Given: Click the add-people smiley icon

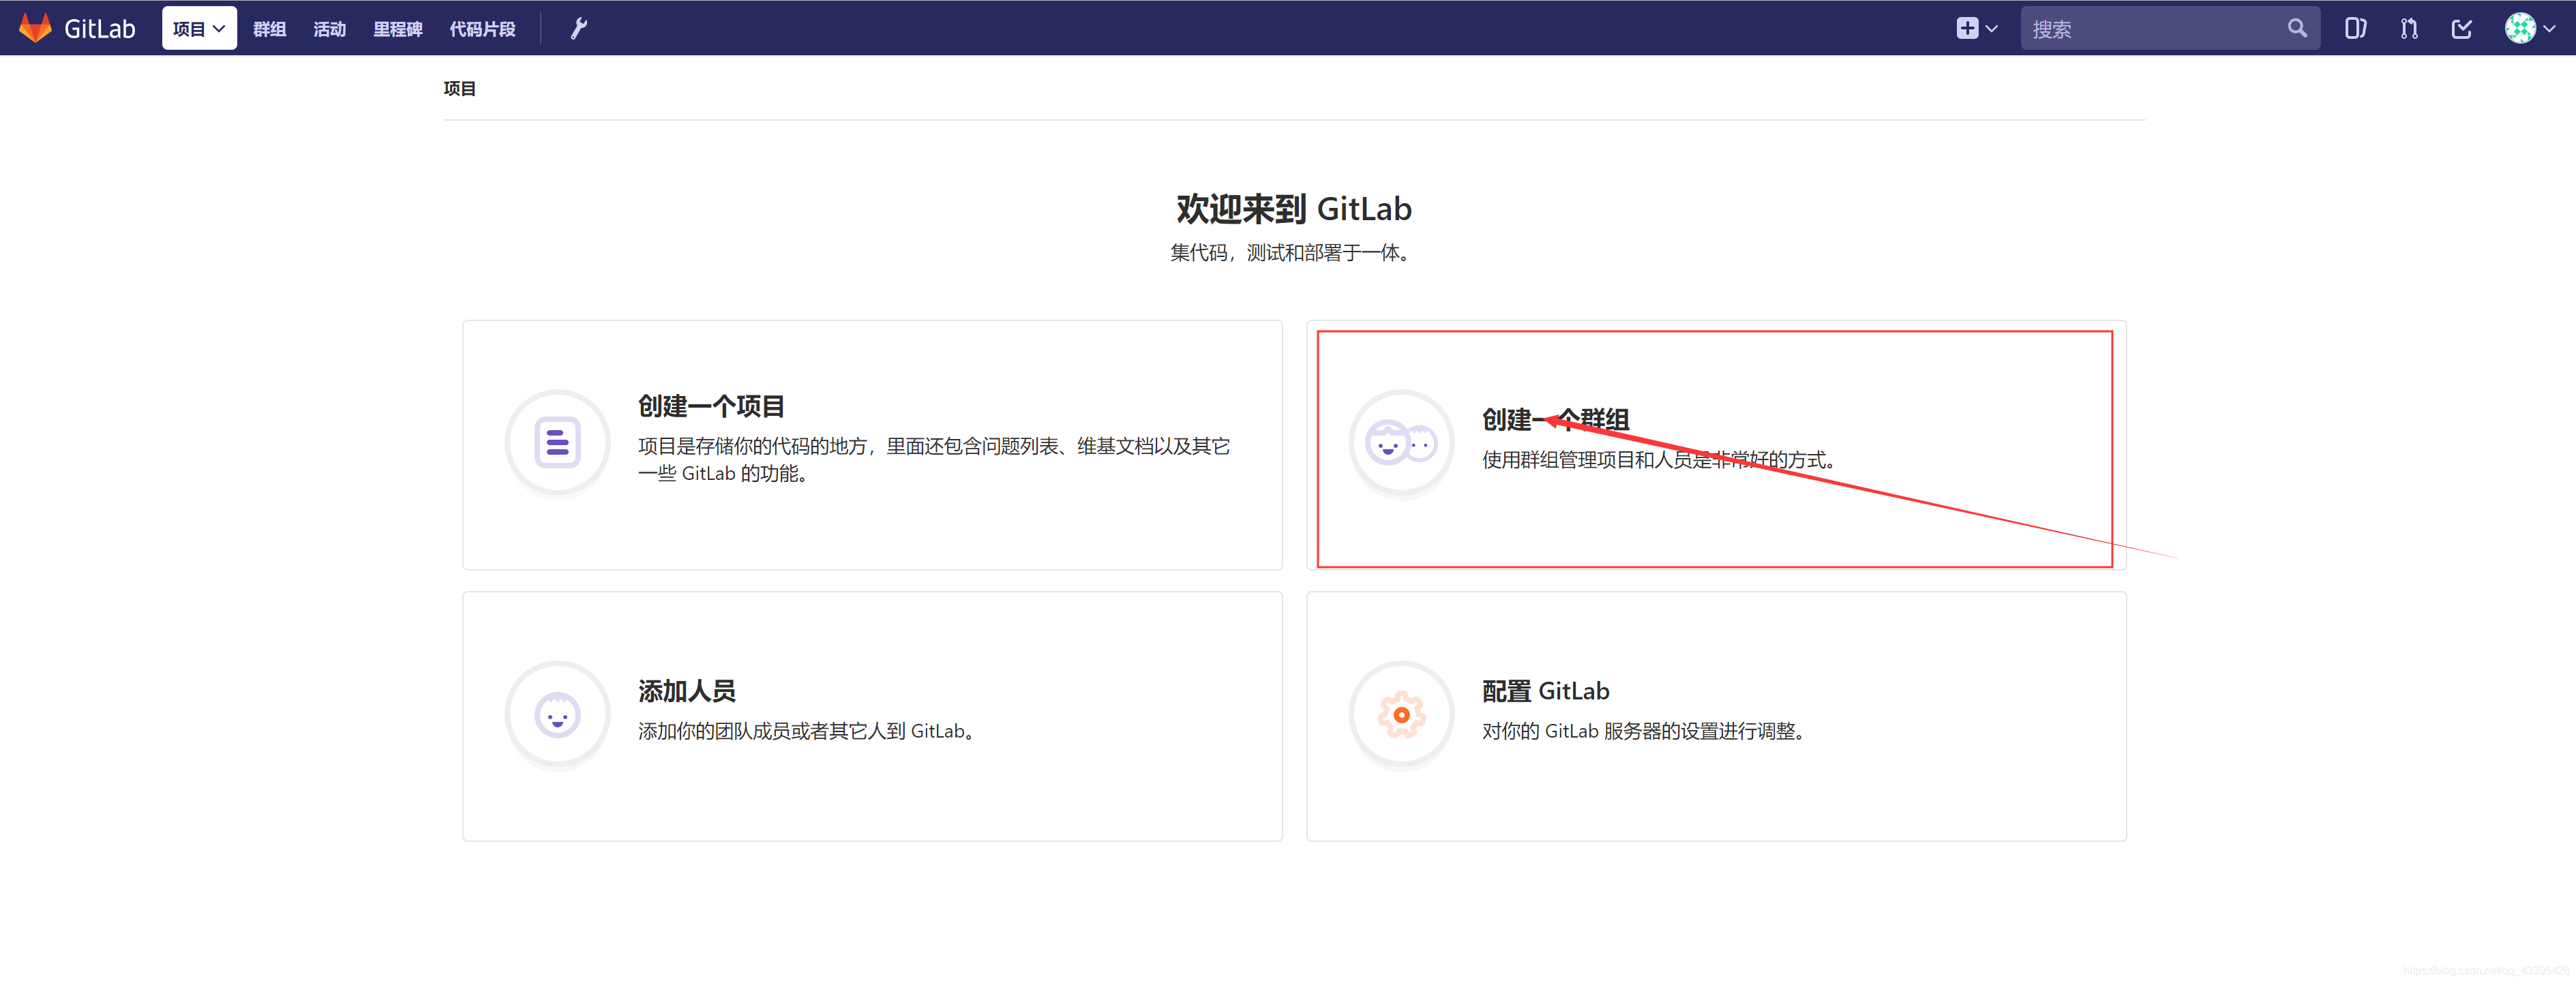Looking at the screenshot, I should coord(558,714).
